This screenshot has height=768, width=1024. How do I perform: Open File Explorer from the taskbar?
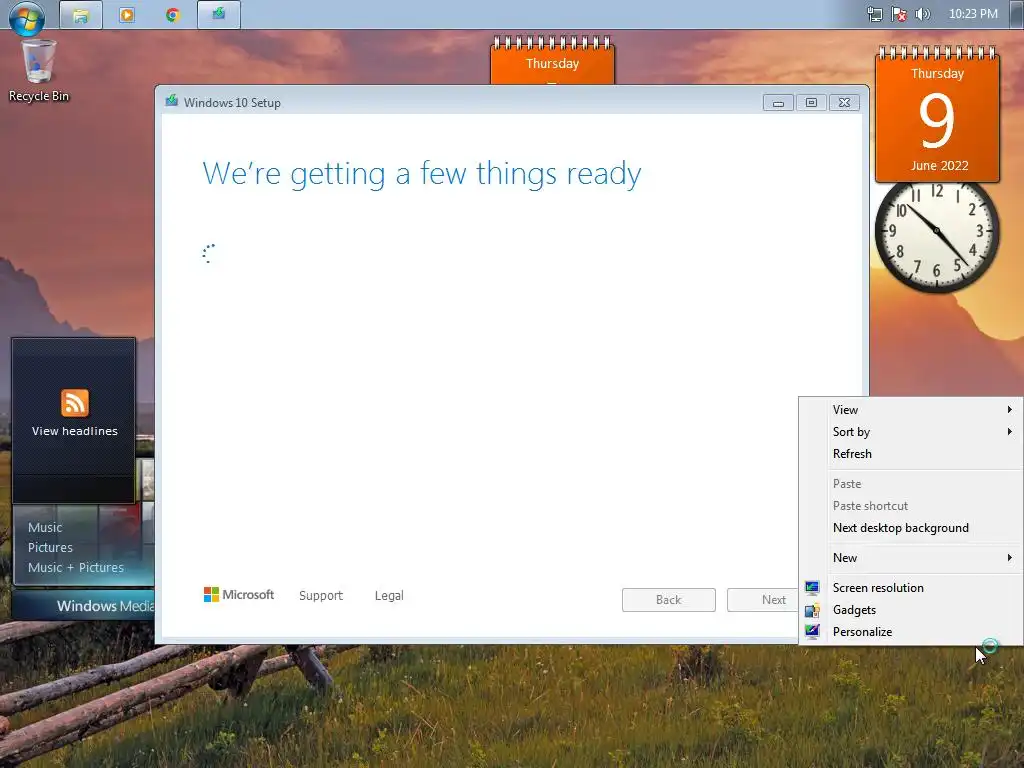click(x=81, y=14)
